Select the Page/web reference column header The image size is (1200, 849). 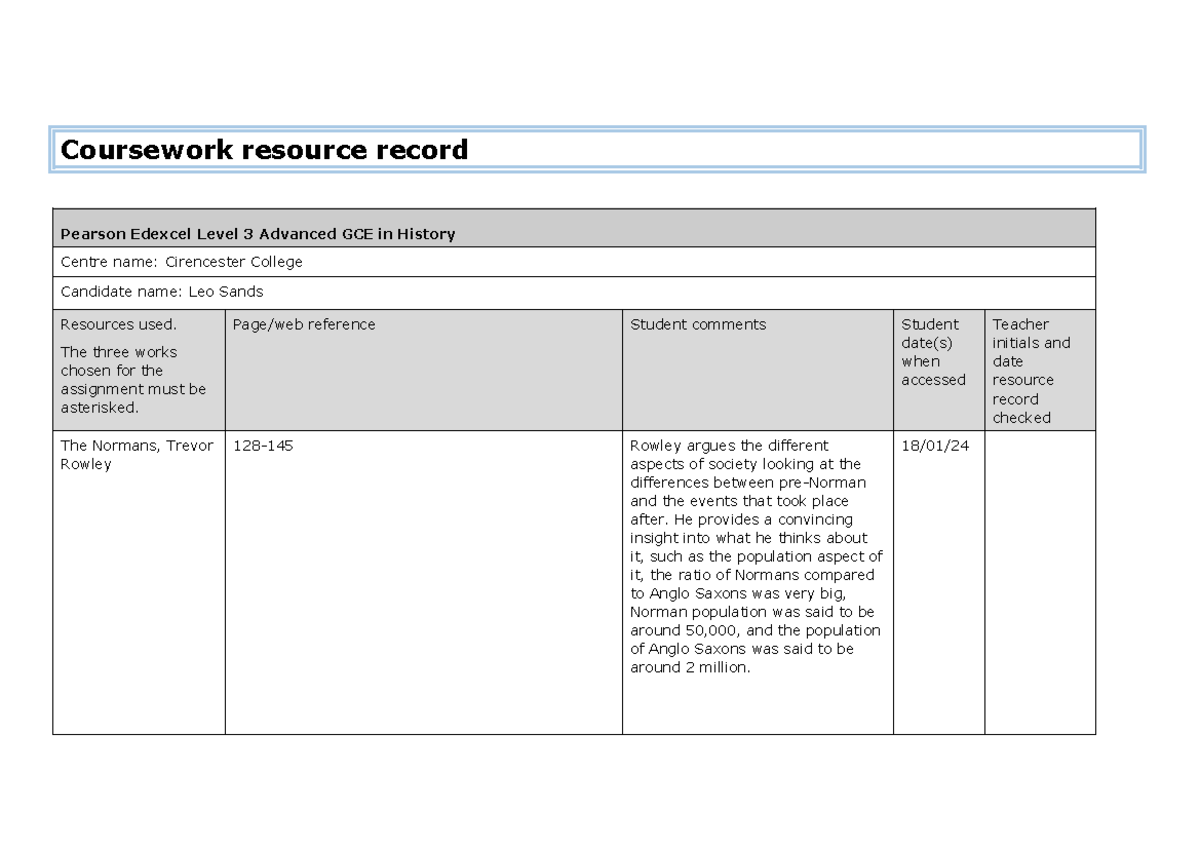pos(302,324)
